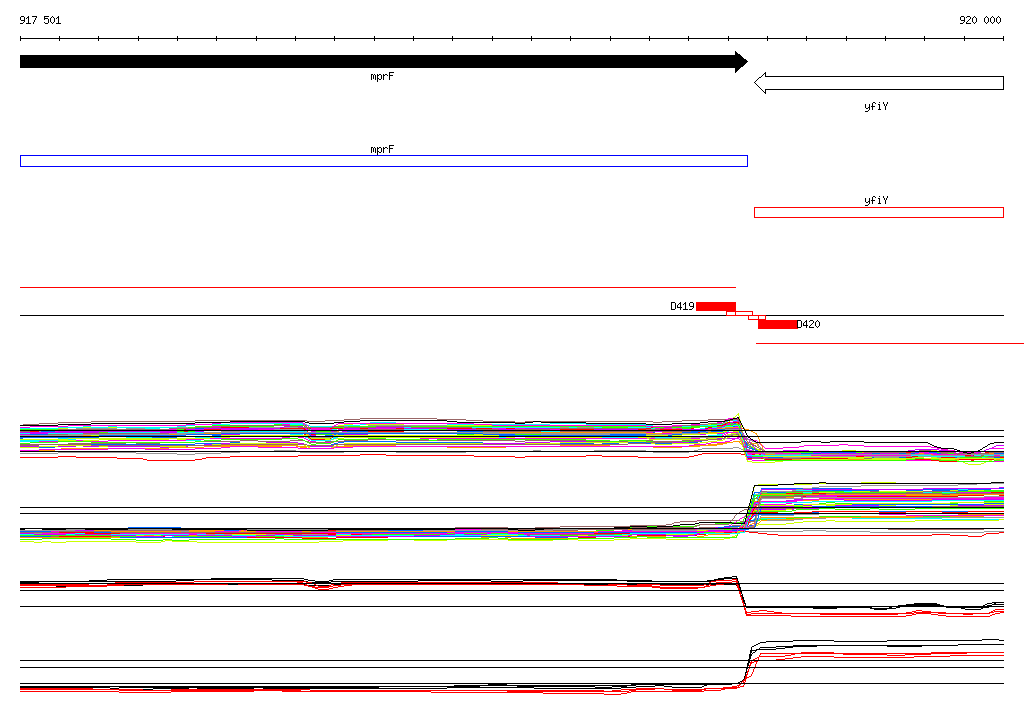Click the 920 000 end coordinate

click(x=980, y=20)
